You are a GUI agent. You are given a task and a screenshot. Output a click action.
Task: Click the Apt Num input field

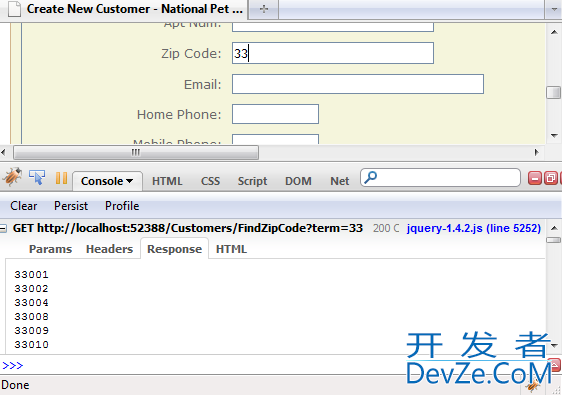pyautogui.click(x=333, y=27)
